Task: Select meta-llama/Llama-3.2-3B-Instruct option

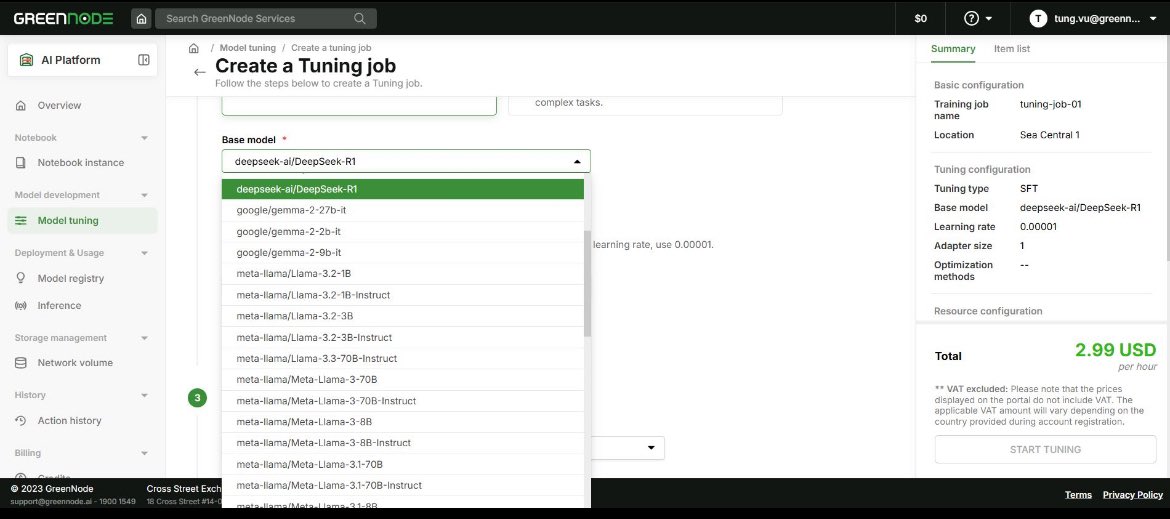Action: (403, 338)
